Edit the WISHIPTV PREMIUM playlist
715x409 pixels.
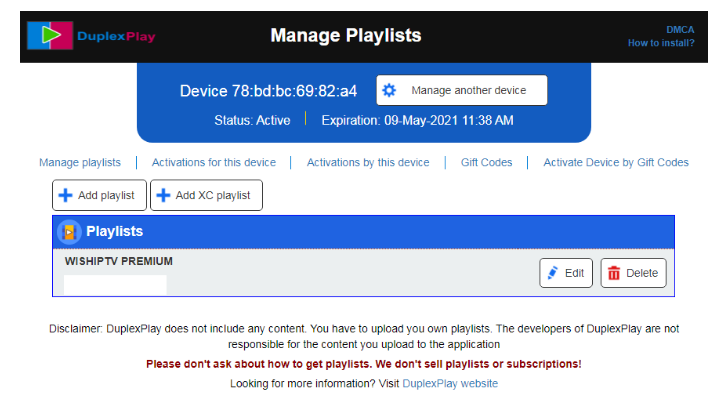coord(566,273)
